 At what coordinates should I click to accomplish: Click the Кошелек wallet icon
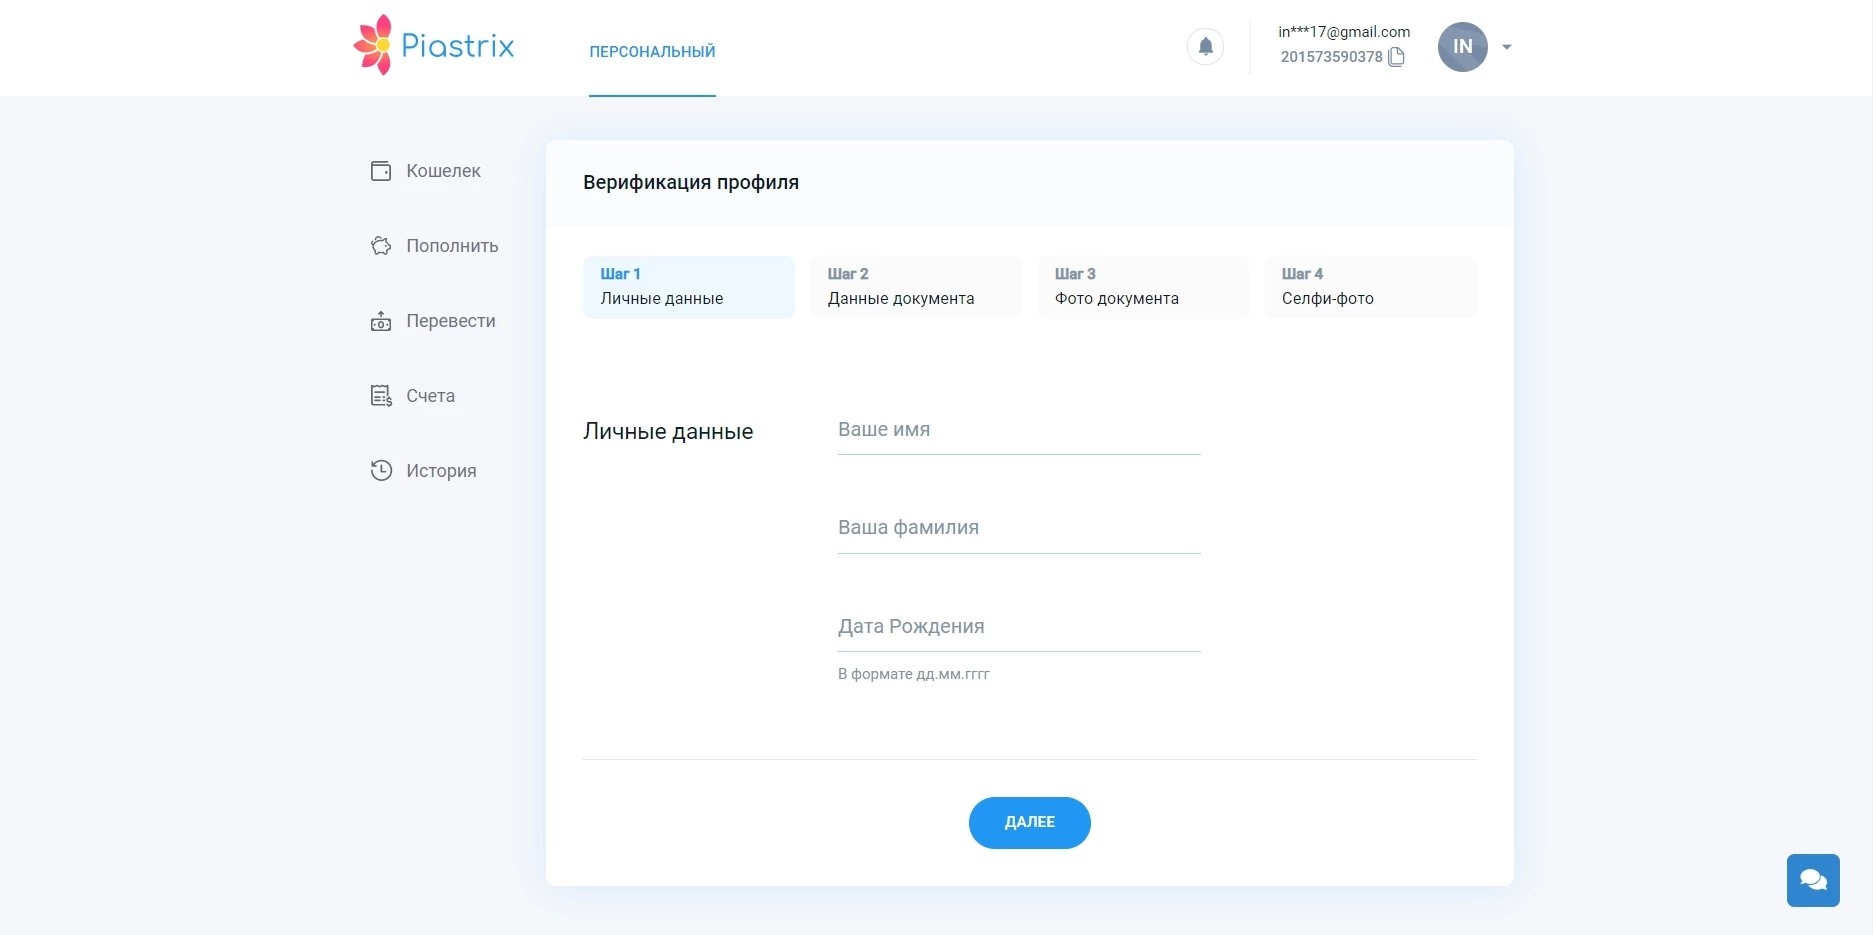click(x=381, y=171)
